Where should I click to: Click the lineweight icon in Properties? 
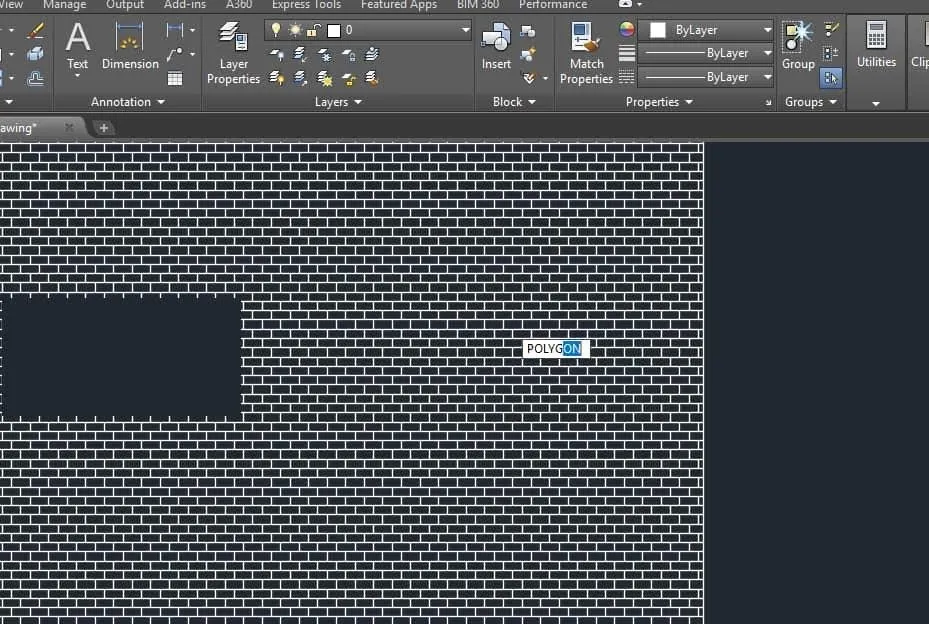(x=626, y=53)
